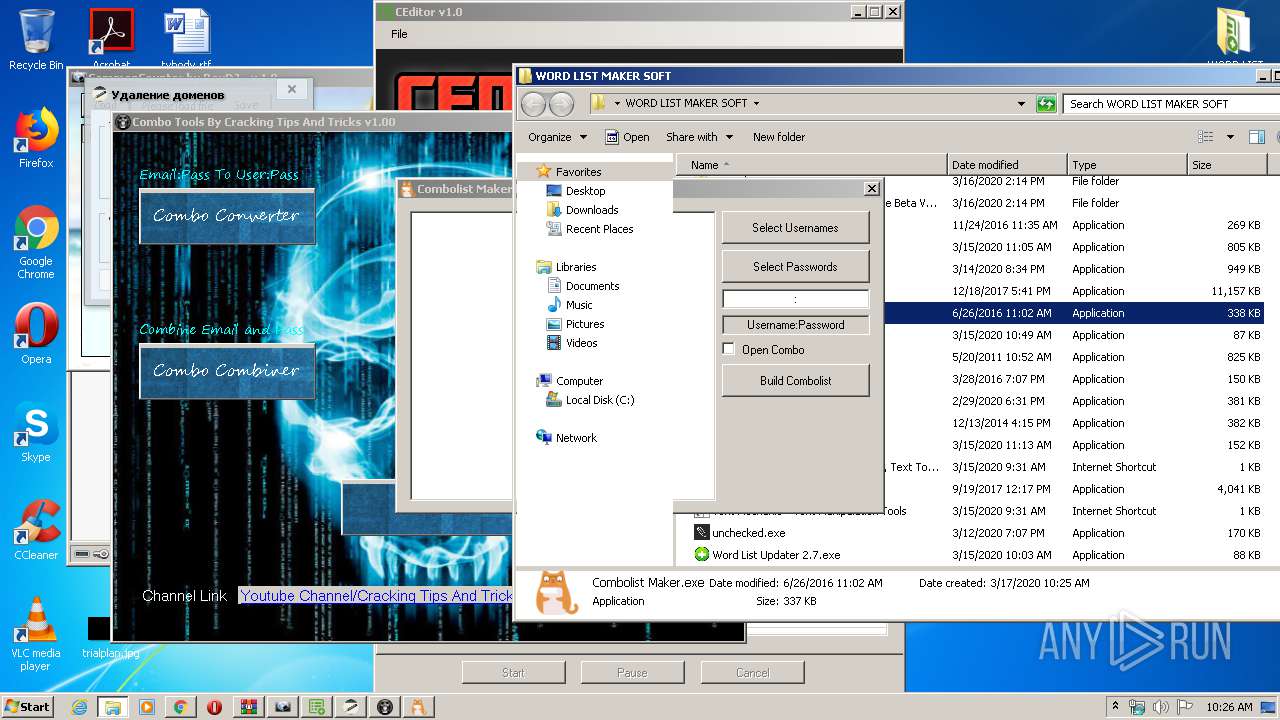Click the green refresh button in address bar
Screen dimensions: 1280x720
(x=1046, y=103)
